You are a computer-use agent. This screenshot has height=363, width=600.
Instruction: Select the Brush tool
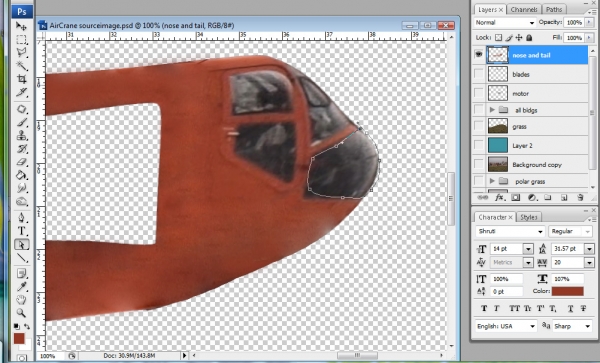point(21,122)
